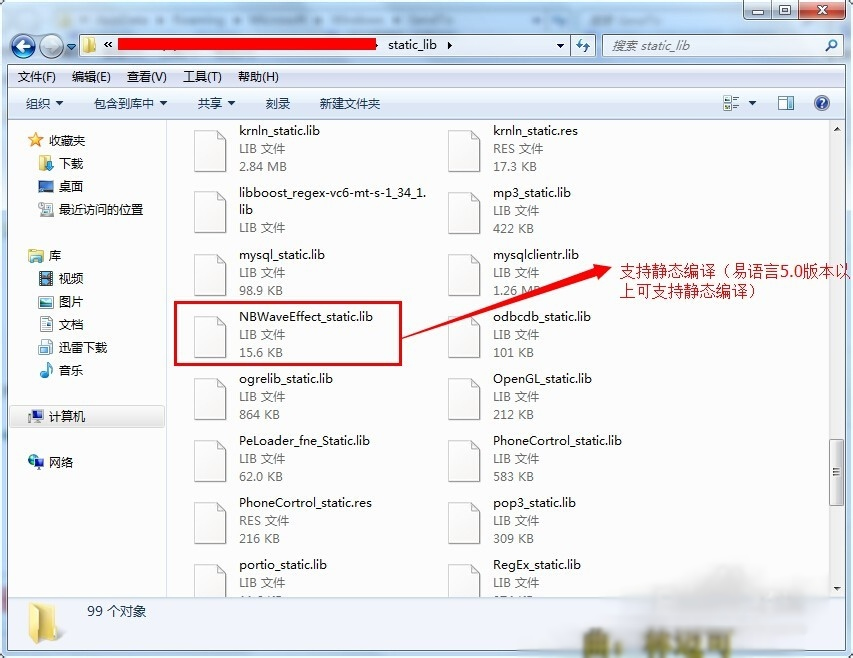Open the 音乐 library

[x=61, y=371]
